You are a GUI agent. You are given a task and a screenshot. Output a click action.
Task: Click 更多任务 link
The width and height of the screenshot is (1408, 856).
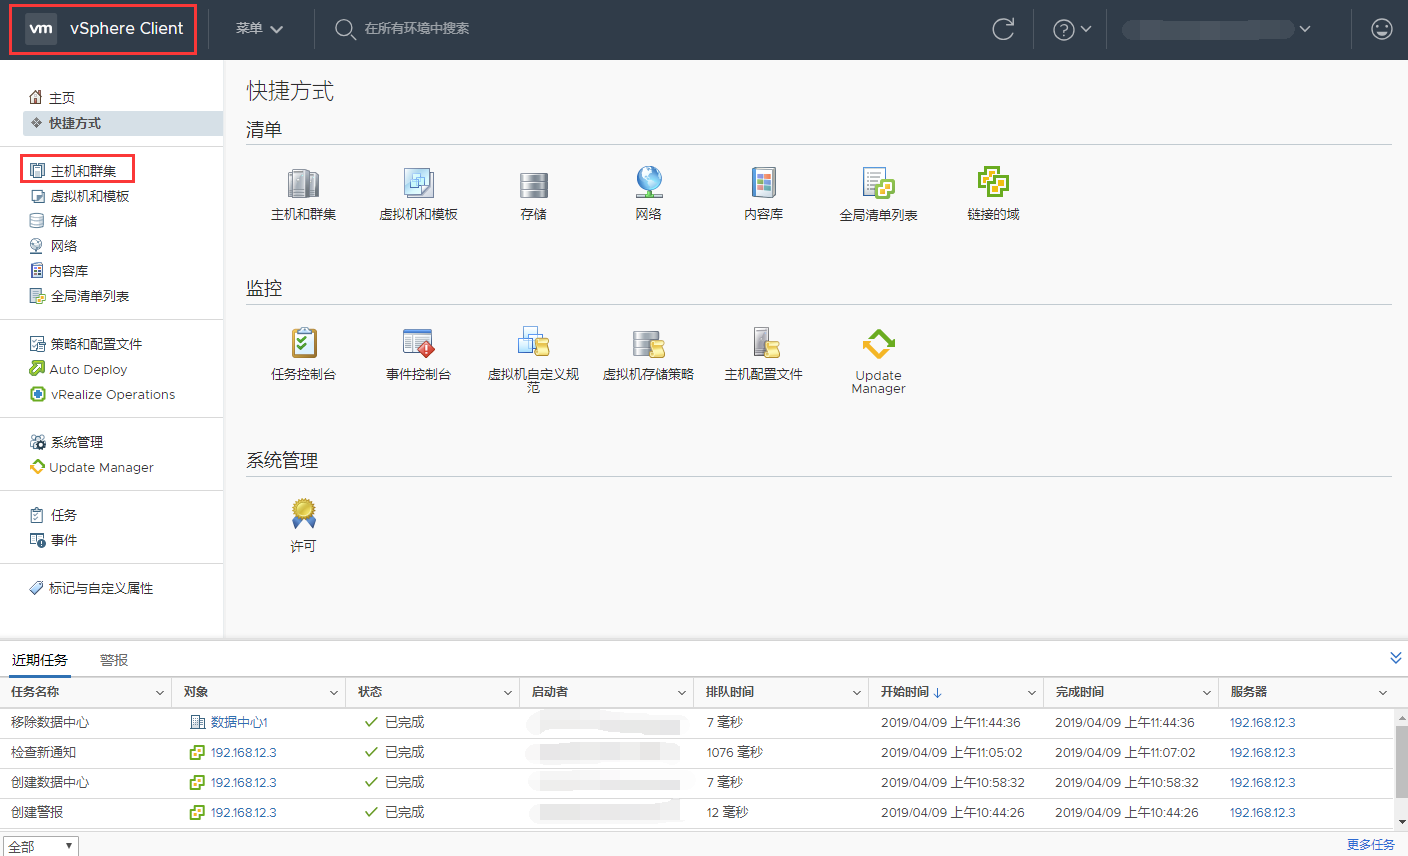1370,845
